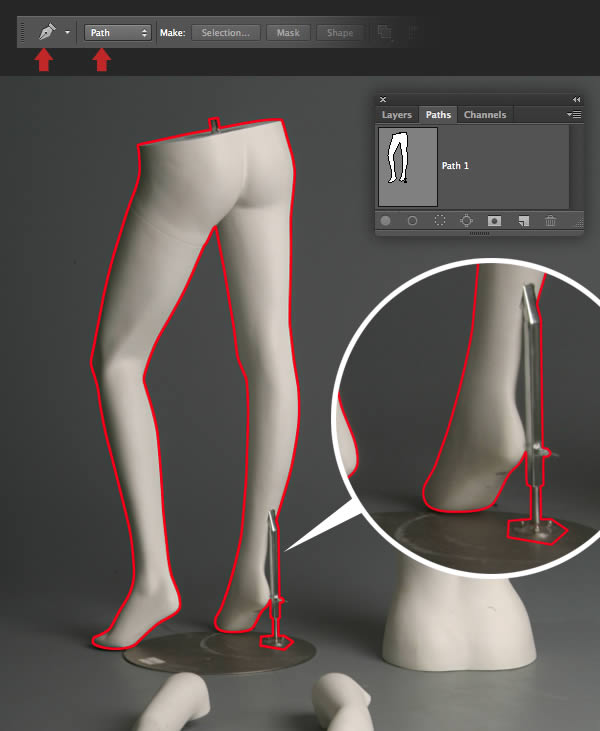The image size is (600, 731).
Task: Open the Paths panel flyout menu
Action: (x=574, y=114)
